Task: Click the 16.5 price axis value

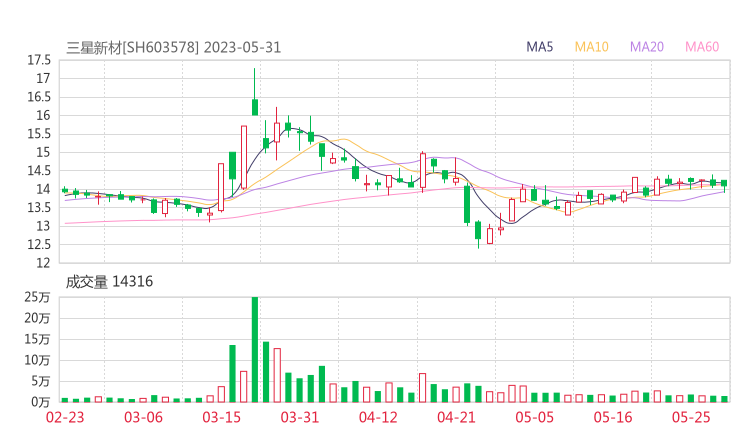Action: coord(39,97)
